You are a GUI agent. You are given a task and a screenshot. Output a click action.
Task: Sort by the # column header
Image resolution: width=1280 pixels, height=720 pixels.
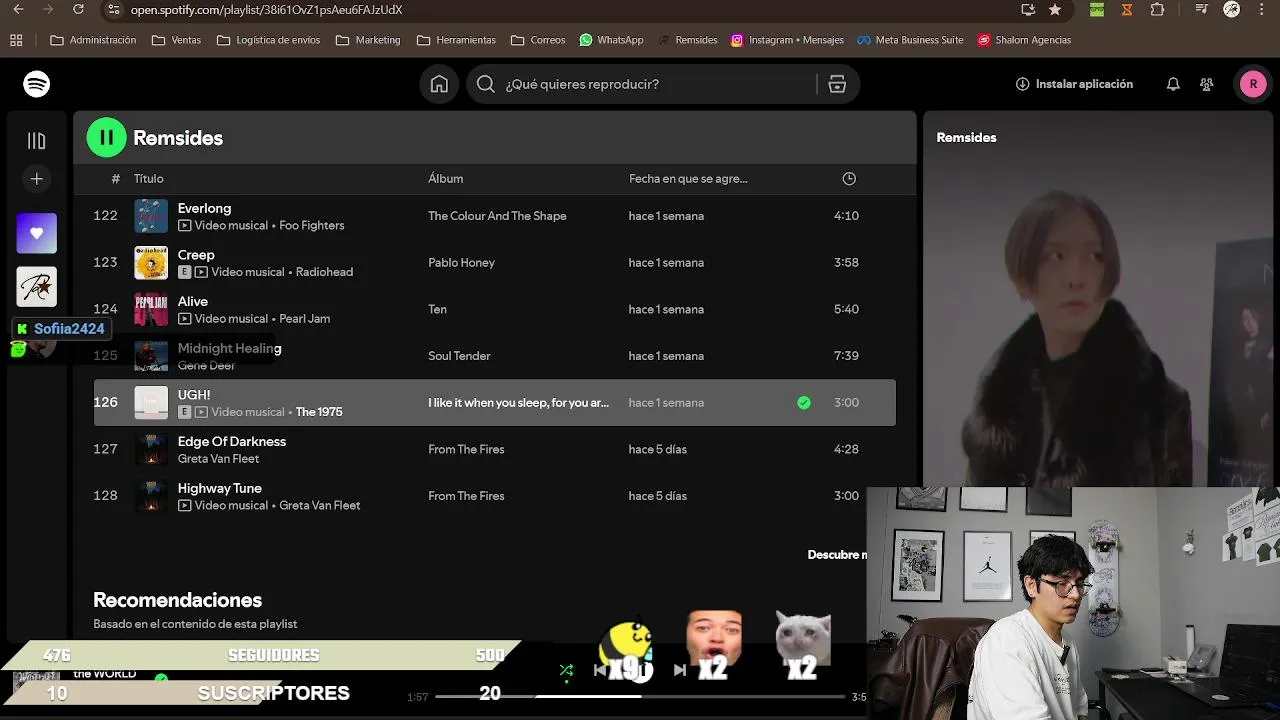pyautogui.click(x=116, y=179)
